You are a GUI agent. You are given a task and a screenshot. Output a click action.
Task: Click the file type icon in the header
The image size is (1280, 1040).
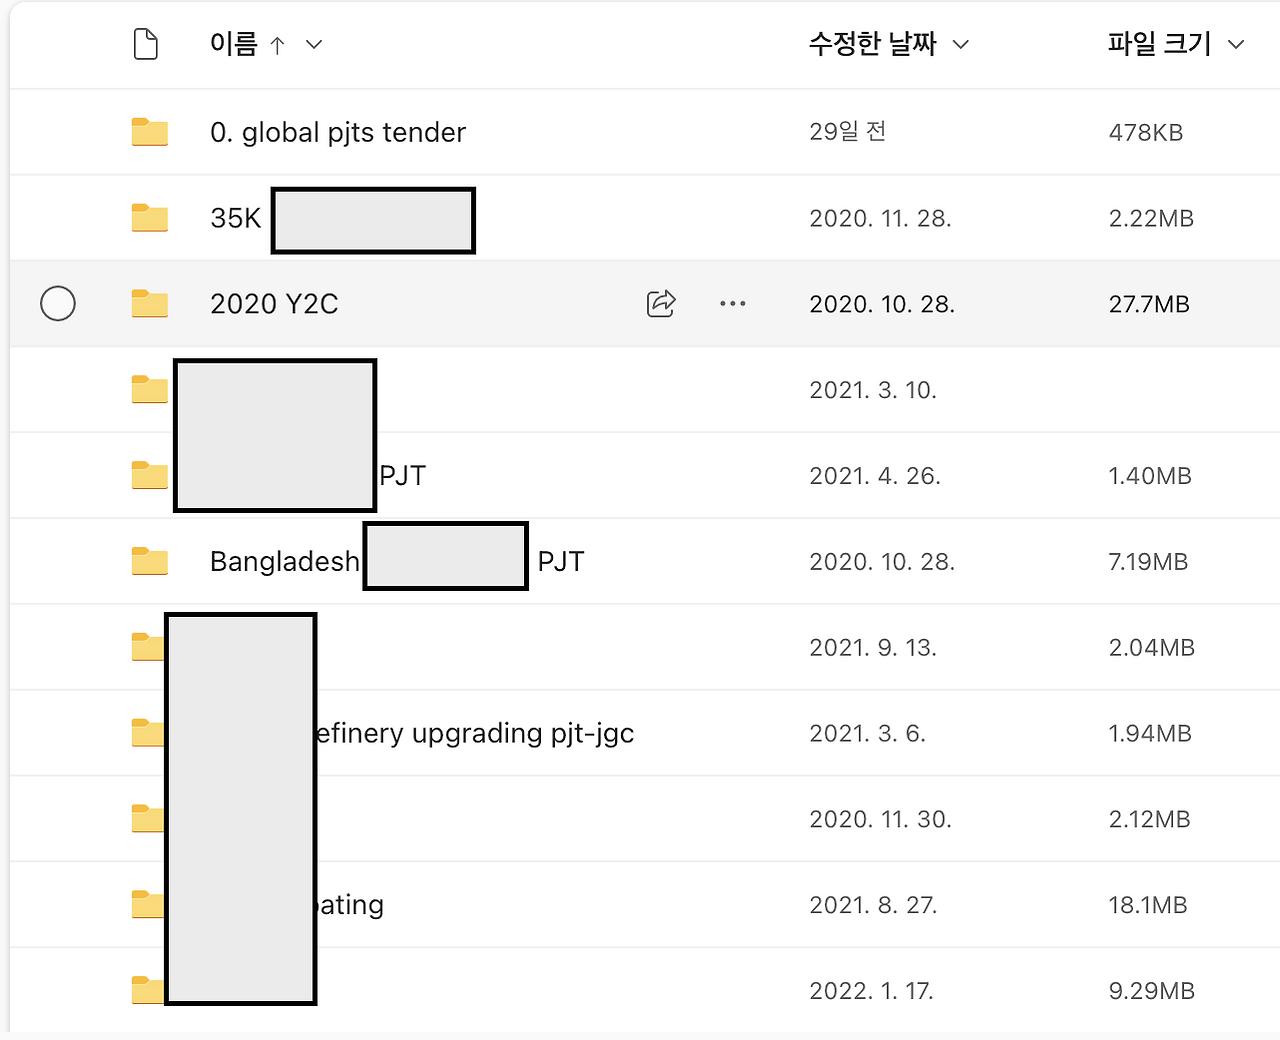[x=145, y=44]
